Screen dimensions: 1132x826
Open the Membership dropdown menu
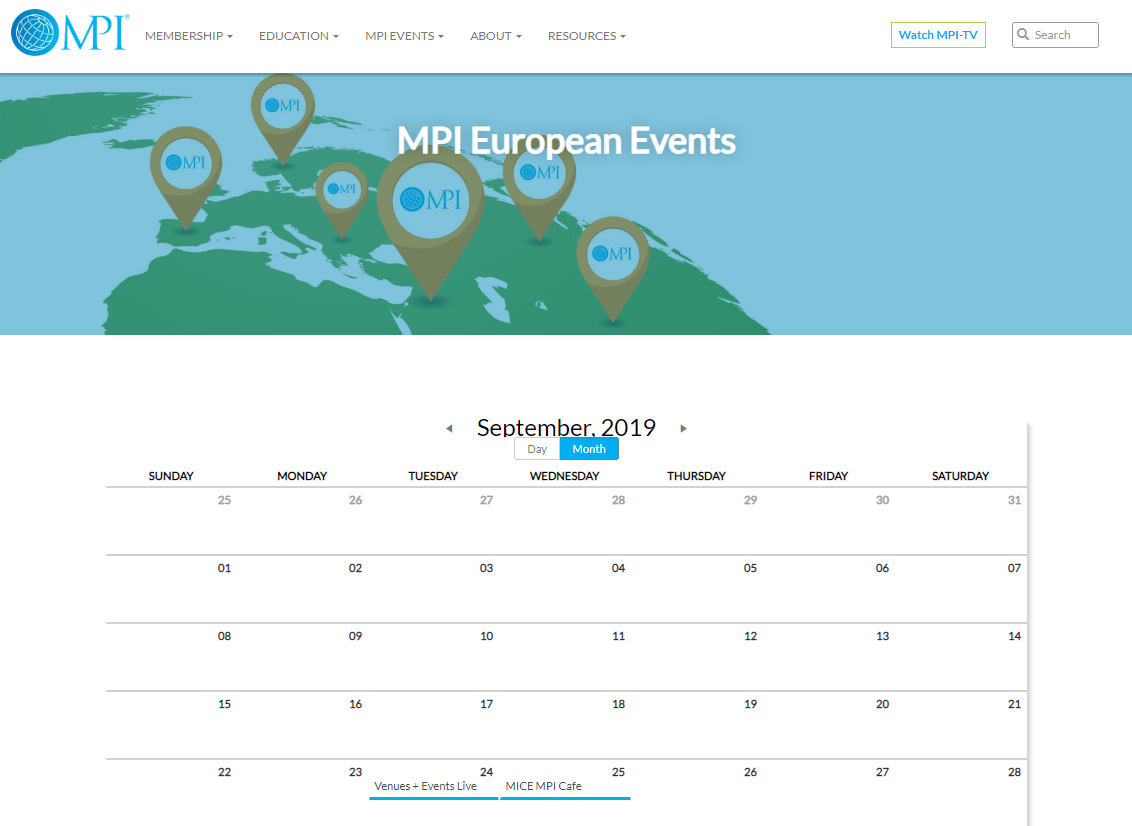(188, 36)
